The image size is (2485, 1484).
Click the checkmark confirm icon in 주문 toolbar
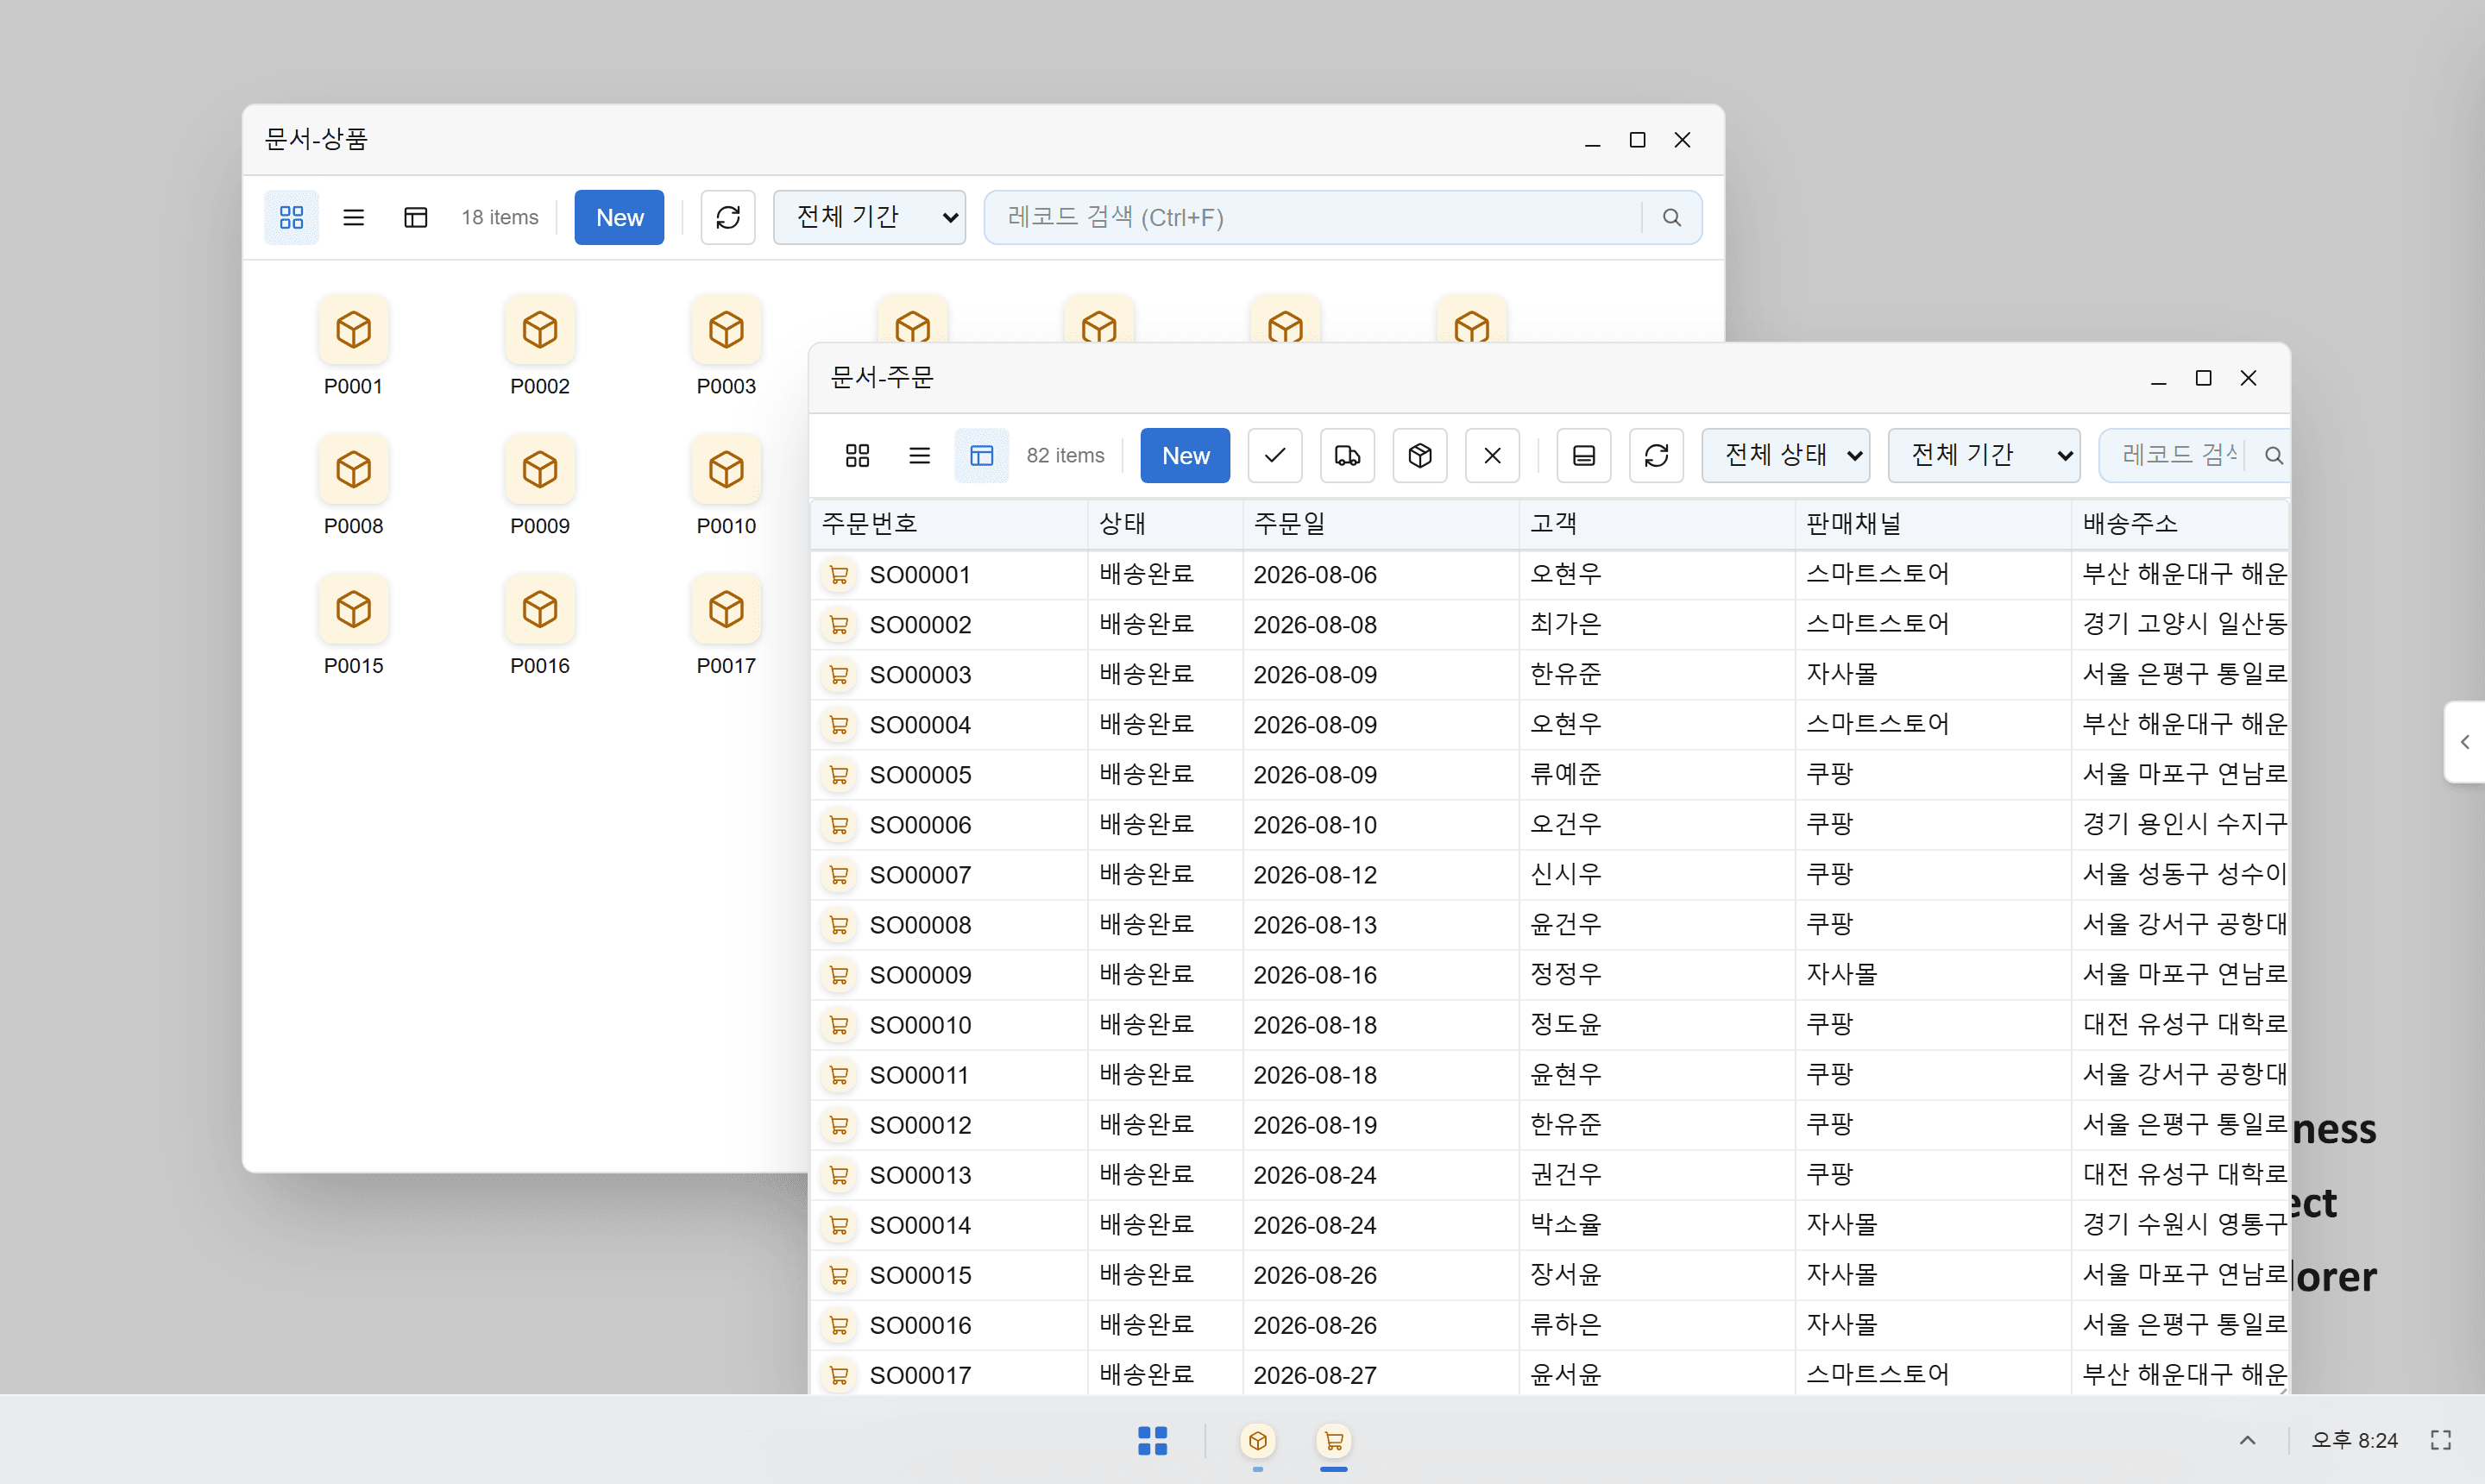[1275, 455]
